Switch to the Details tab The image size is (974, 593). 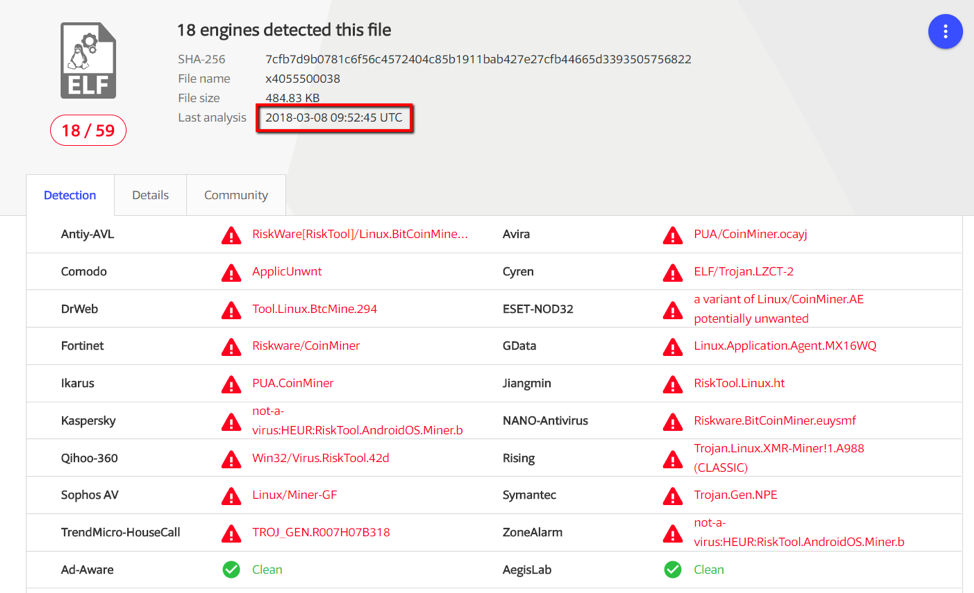coord(150,195)
